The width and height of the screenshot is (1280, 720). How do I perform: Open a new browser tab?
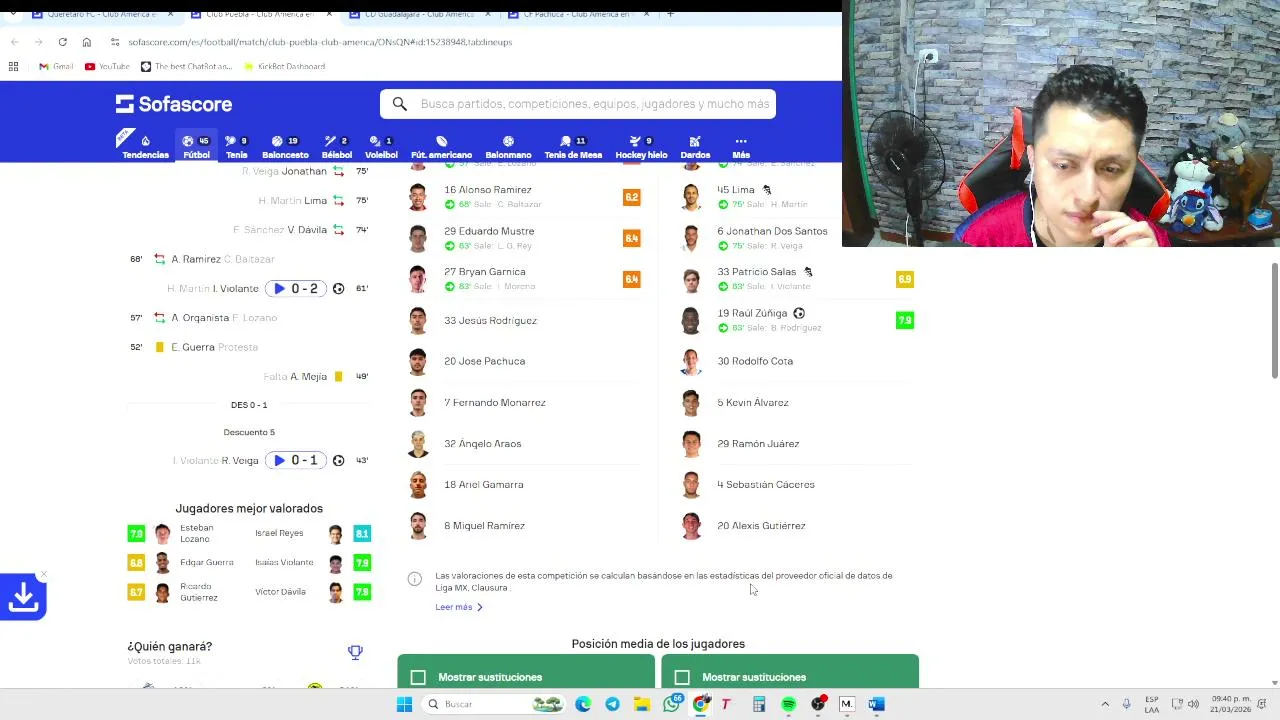tap(670, 14)
